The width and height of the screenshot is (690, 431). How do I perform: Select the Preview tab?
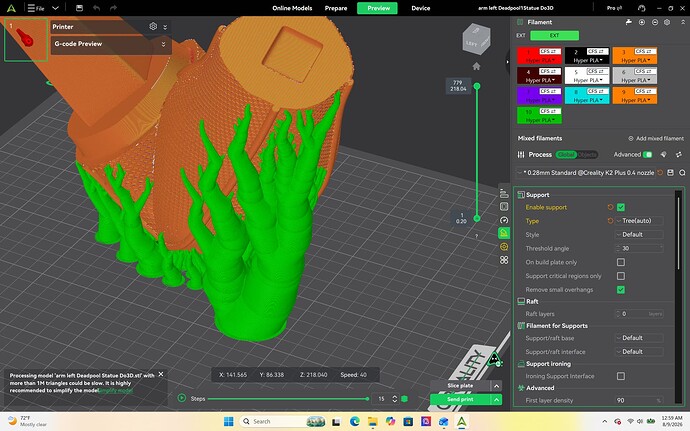(377, 8)
